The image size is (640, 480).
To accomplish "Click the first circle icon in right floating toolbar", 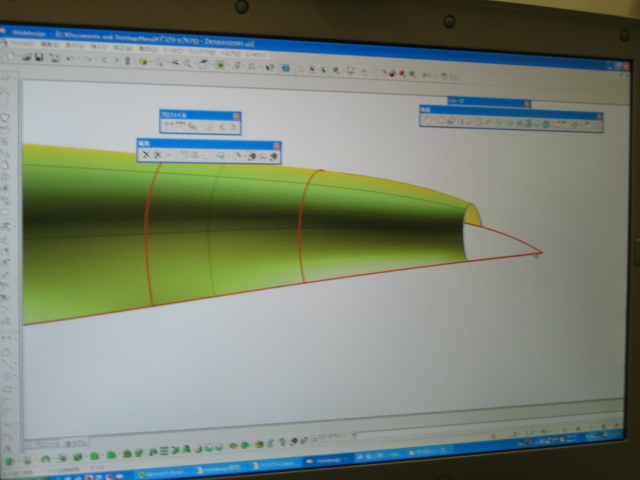I will click(428, 120).
